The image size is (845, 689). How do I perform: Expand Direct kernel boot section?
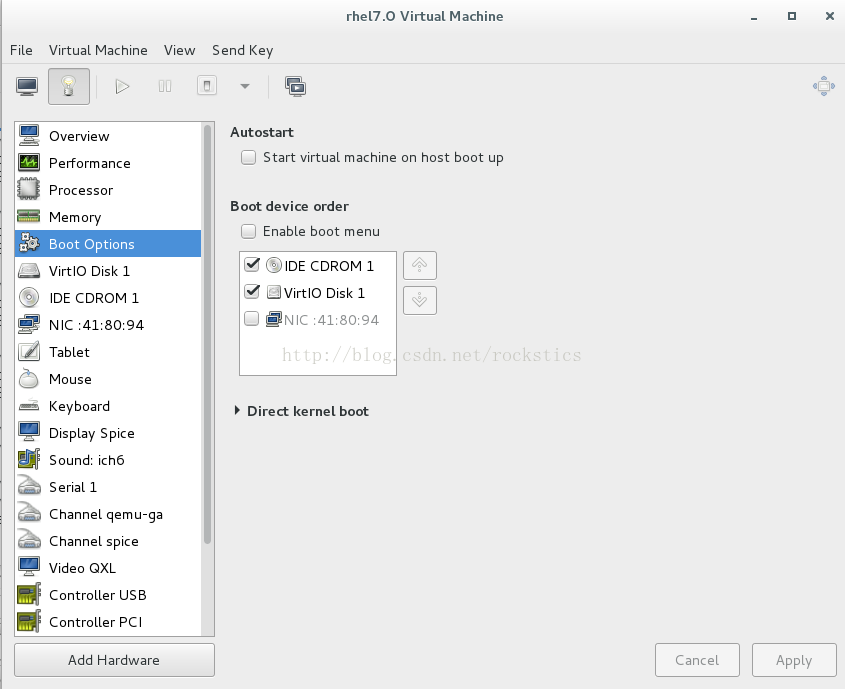point(237,410)
